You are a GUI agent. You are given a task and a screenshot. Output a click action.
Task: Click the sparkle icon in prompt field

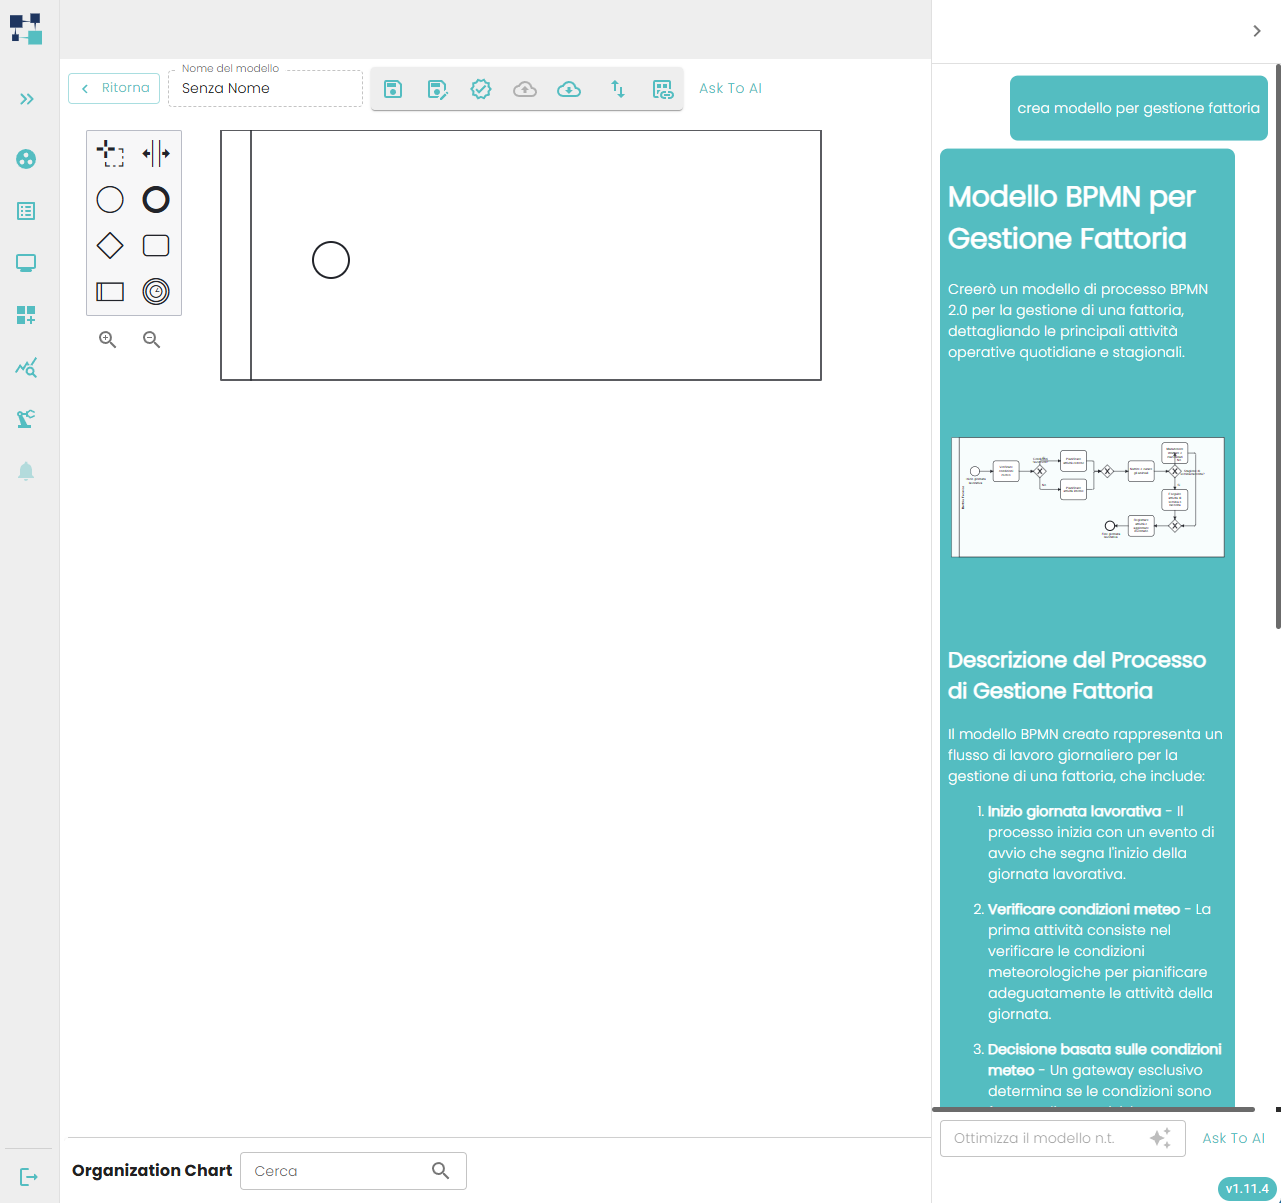pyautogui.click(x=1160, y=1138)
